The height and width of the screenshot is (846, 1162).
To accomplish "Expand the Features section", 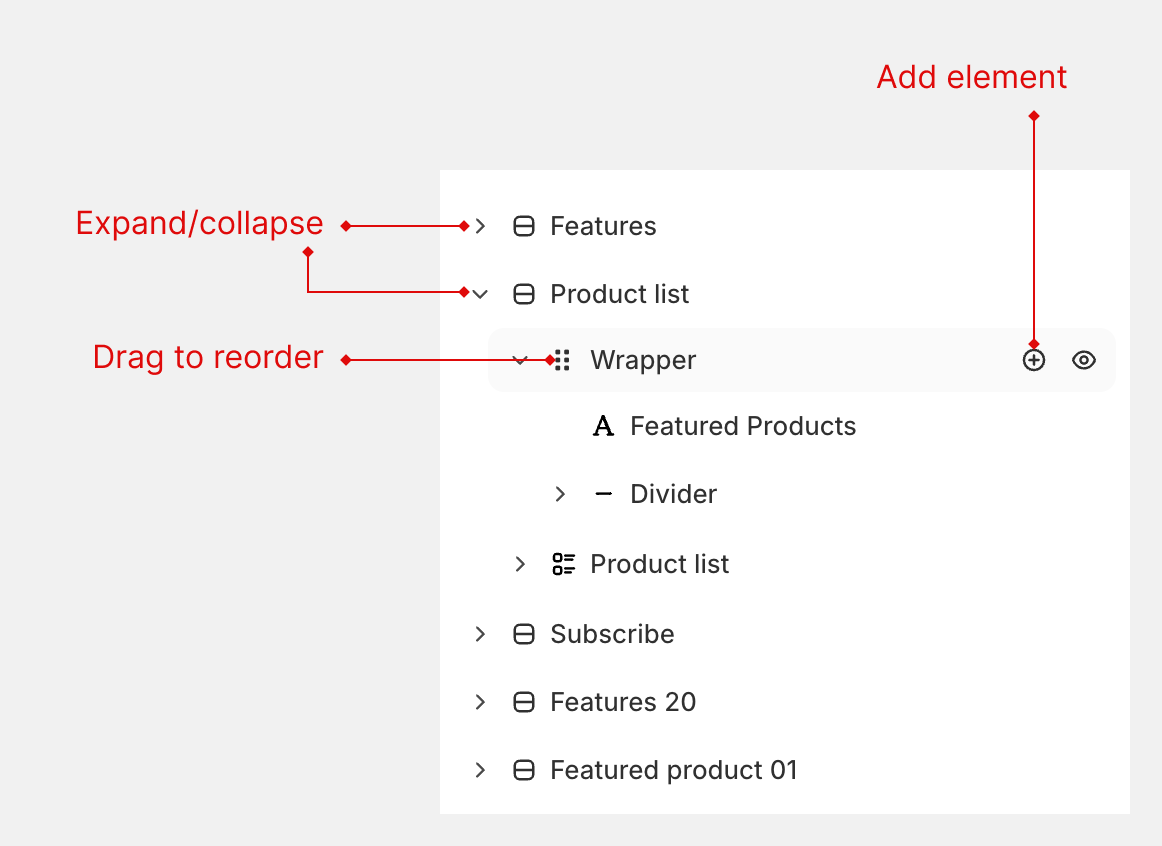I will (x=481, y=227).
